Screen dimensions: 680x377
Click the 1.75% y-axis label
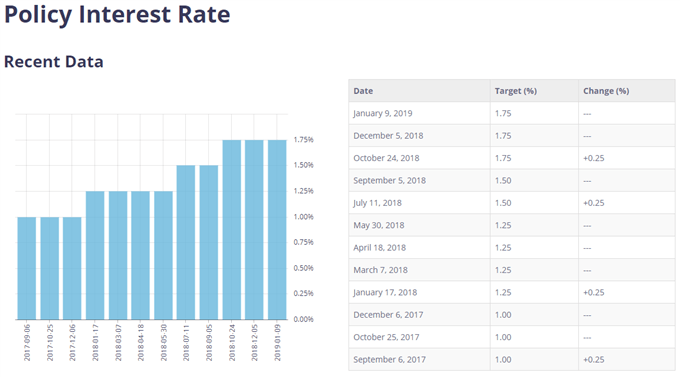pyautogui.click(x=304, y=140)
